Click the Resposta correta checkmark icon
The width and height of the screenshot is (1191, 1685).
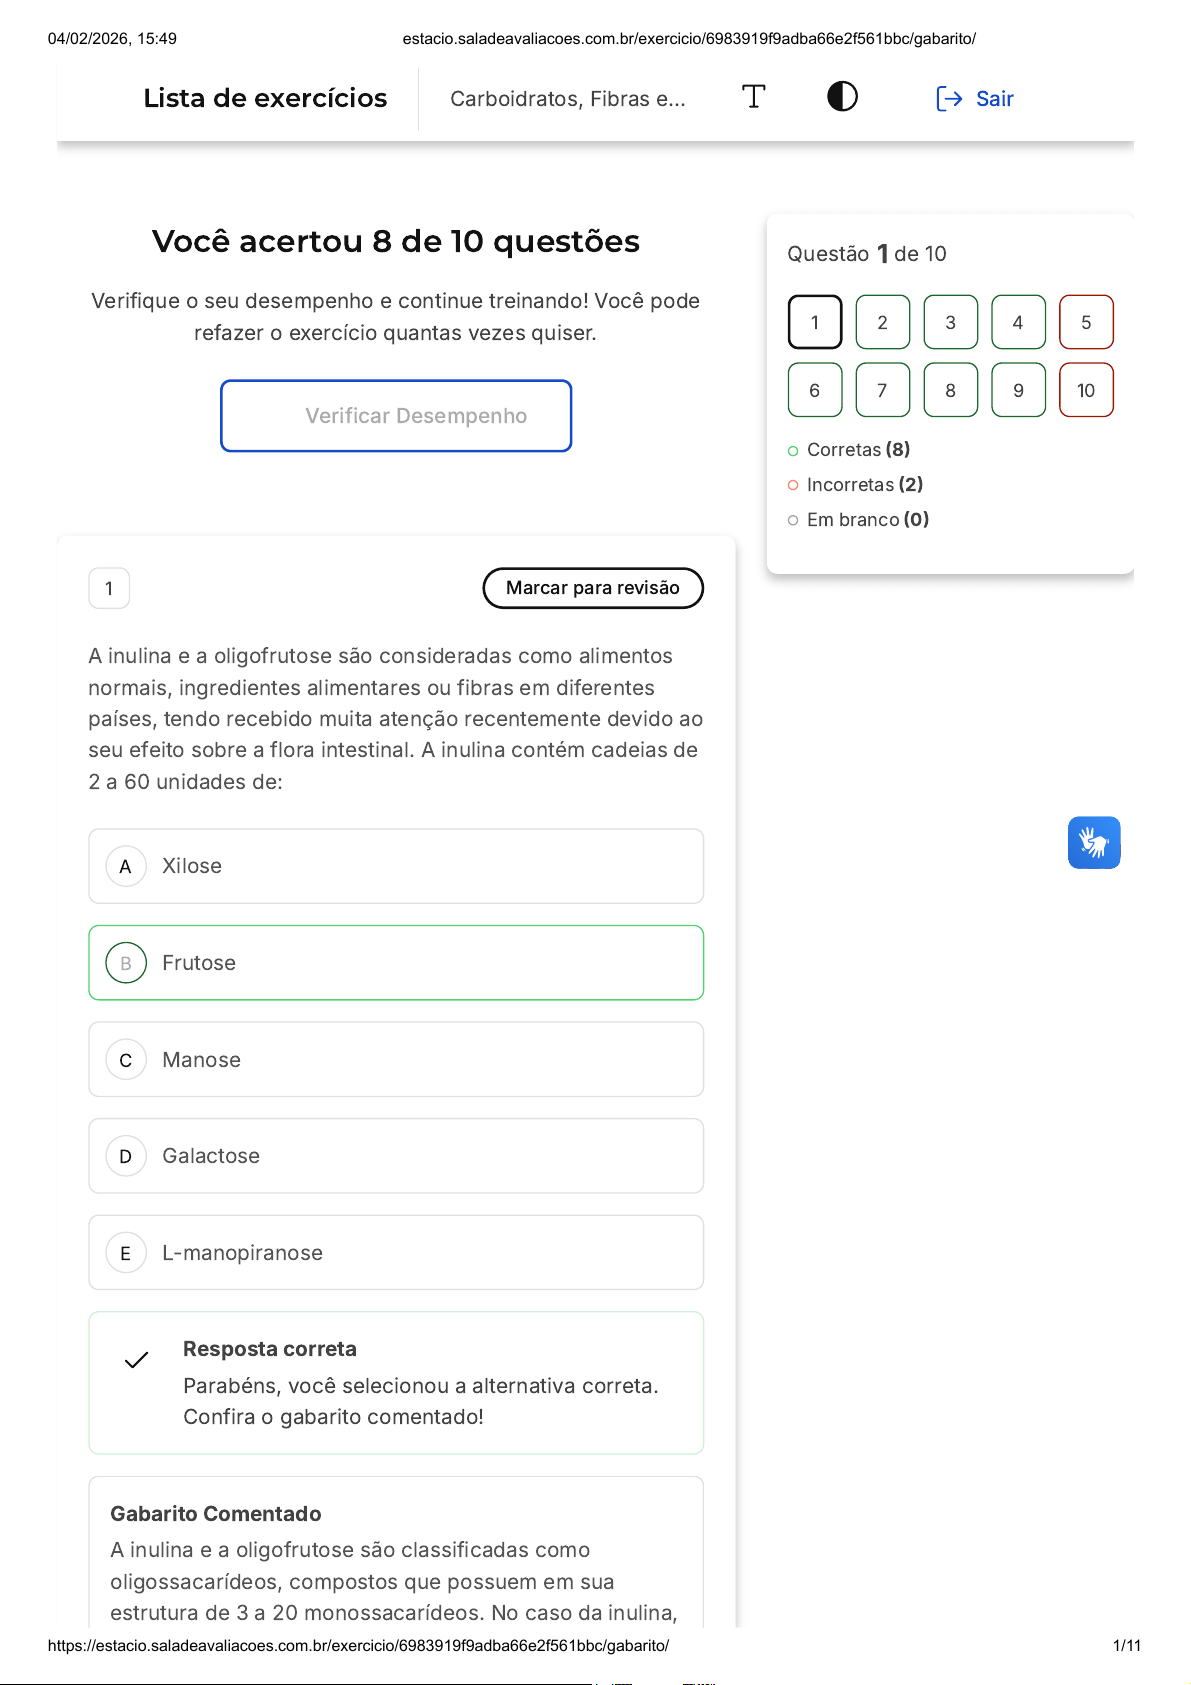coord(137,1360)
